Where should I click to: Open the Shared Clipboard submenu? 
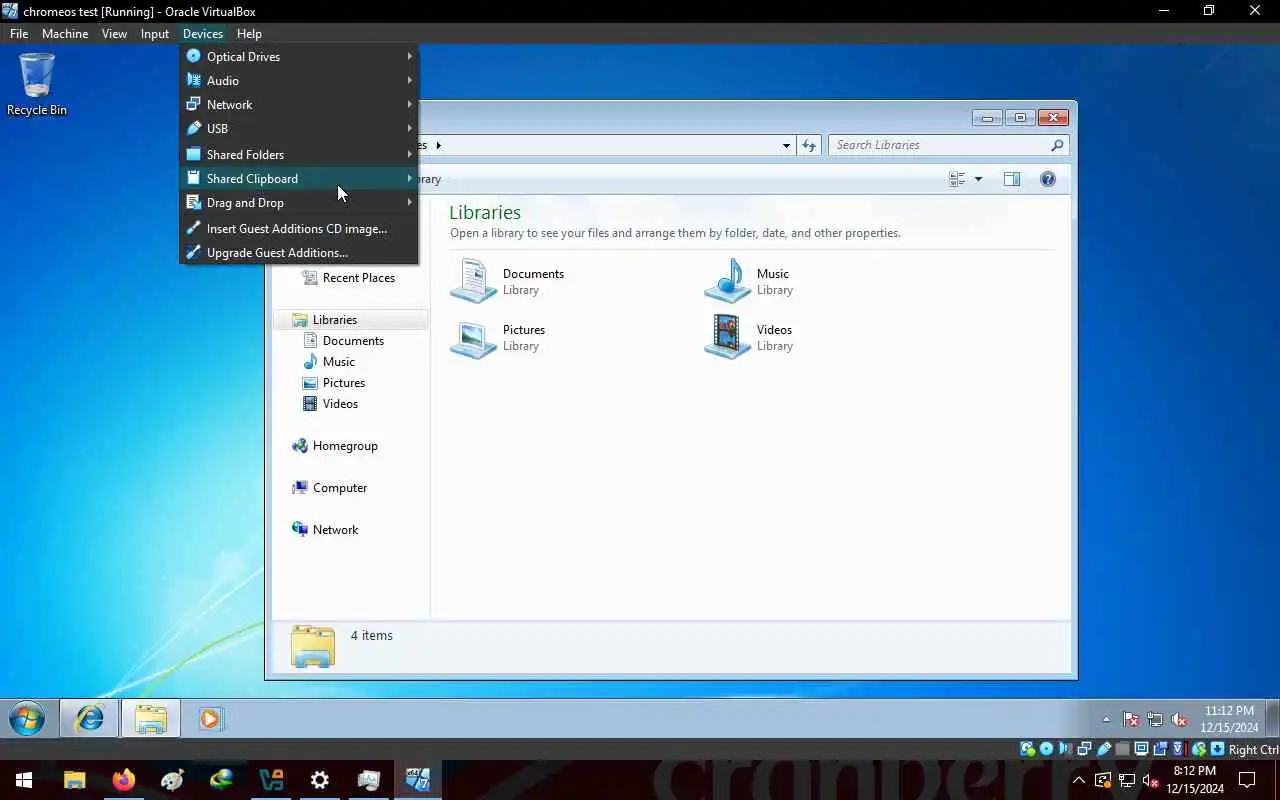(x=299, y=179)
